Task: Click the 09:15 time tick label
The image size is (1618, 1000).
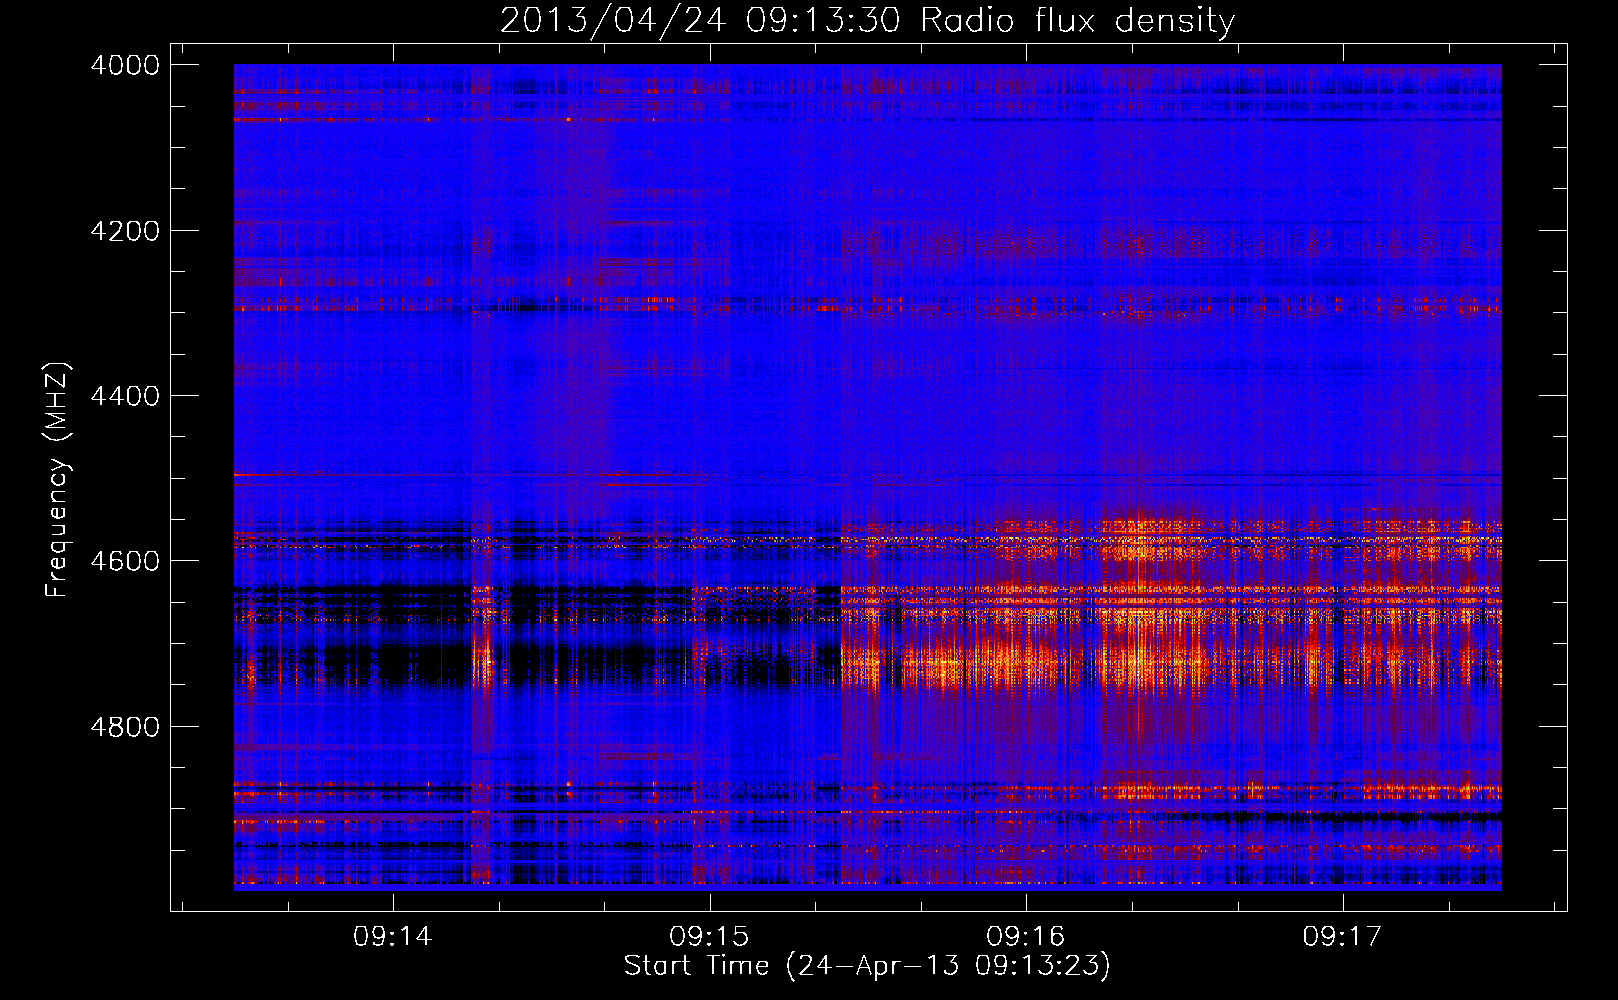Action: (x=709, y=936)
